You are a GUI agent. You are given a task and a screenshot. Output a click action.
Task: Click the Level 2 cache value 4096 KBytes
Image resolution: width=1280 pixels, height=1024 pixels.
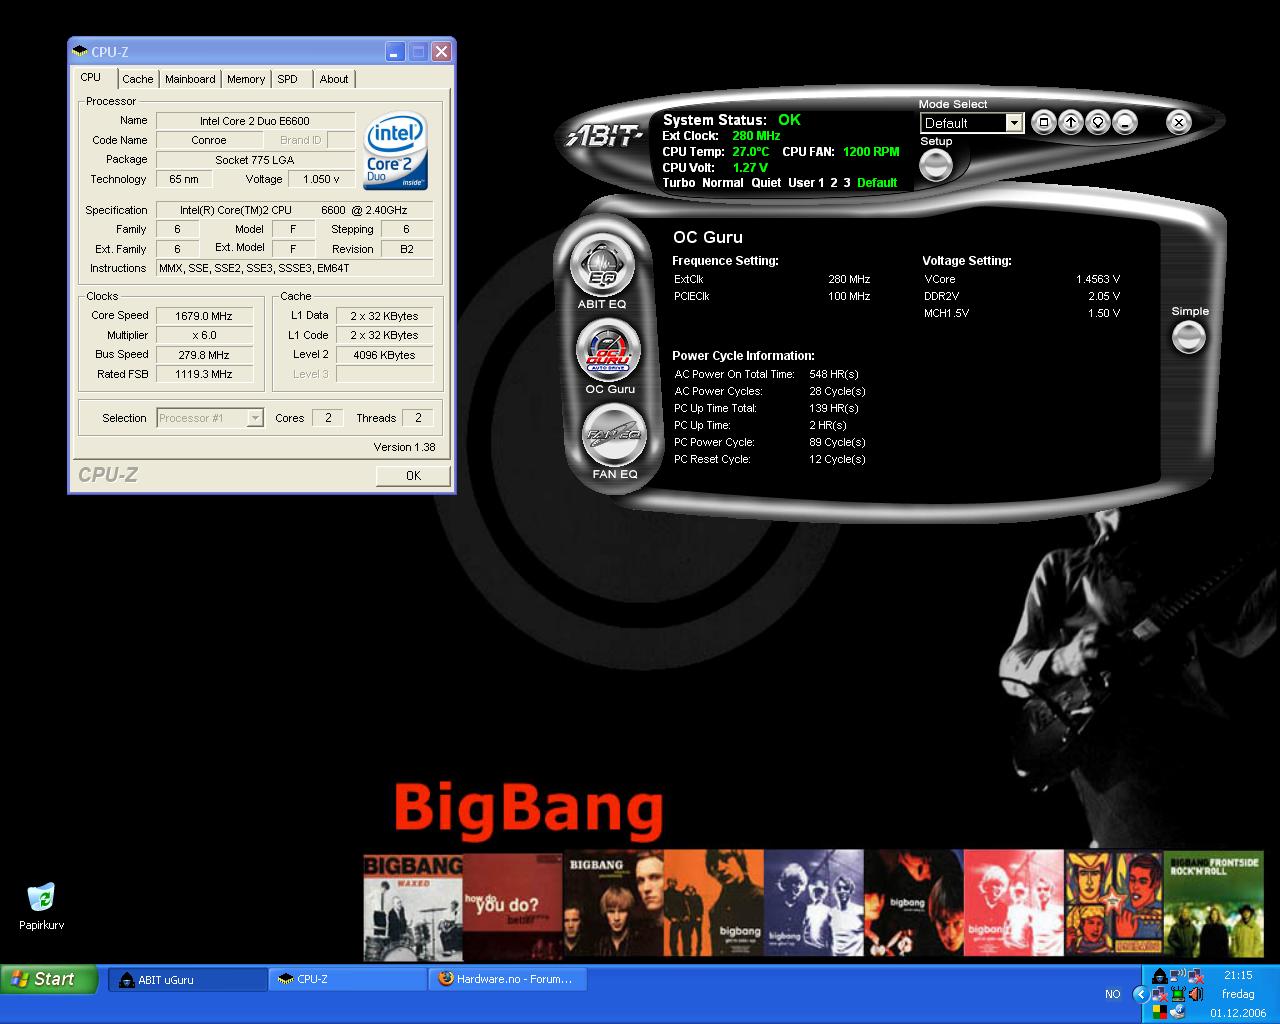tap(384, 355)
